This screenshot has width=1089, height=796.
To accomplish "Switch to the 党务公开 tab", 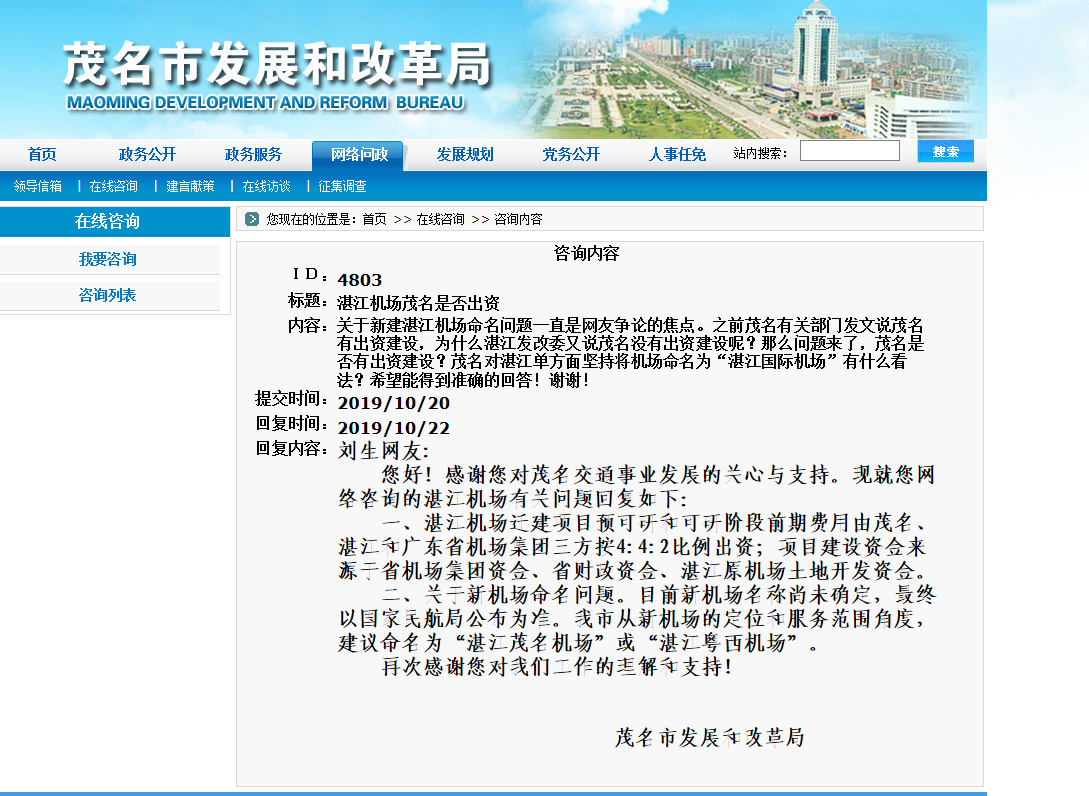I will tap(571, 154).
